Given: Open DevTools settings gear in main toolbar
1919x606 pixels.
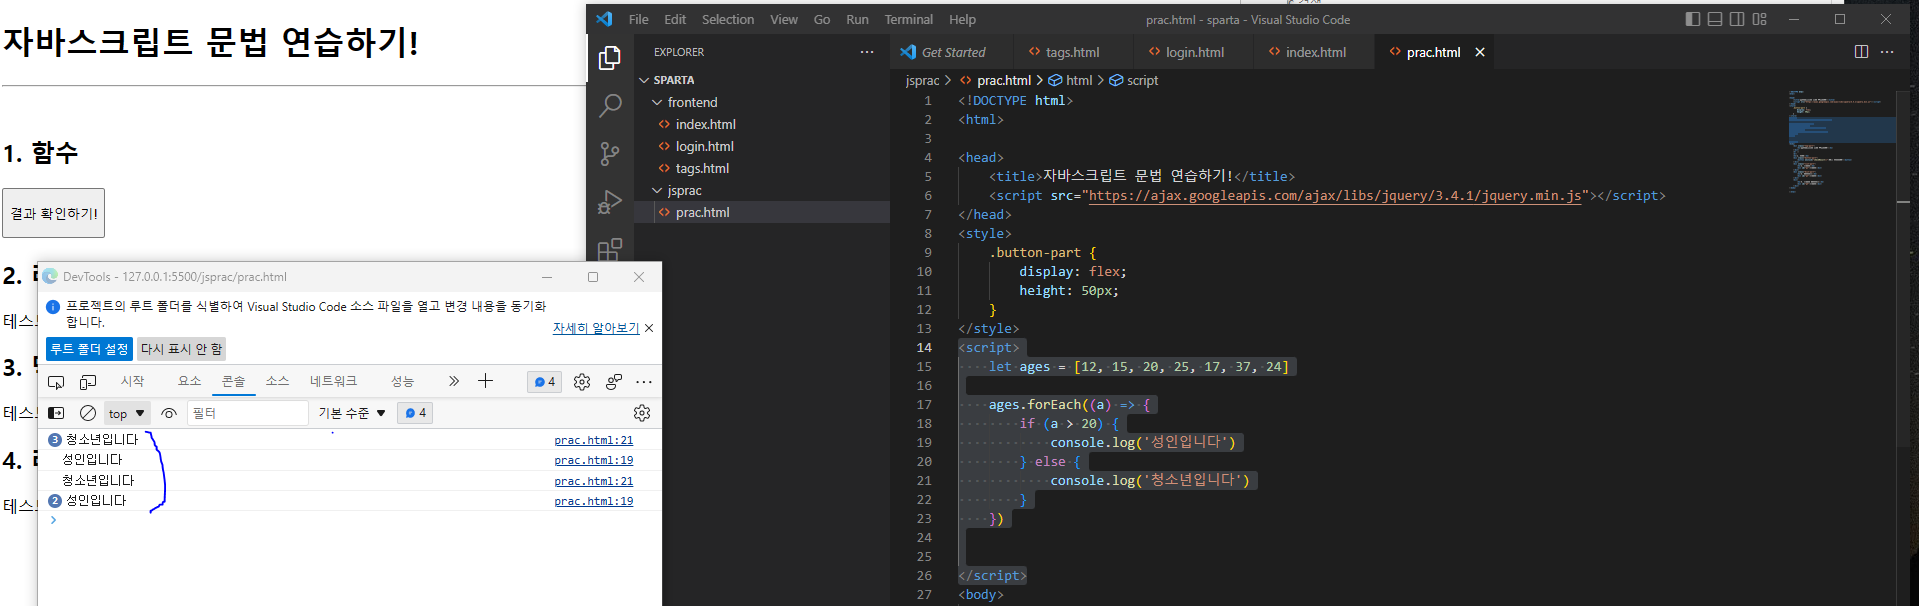Looking at the screenshot, I should click(582, 382).
